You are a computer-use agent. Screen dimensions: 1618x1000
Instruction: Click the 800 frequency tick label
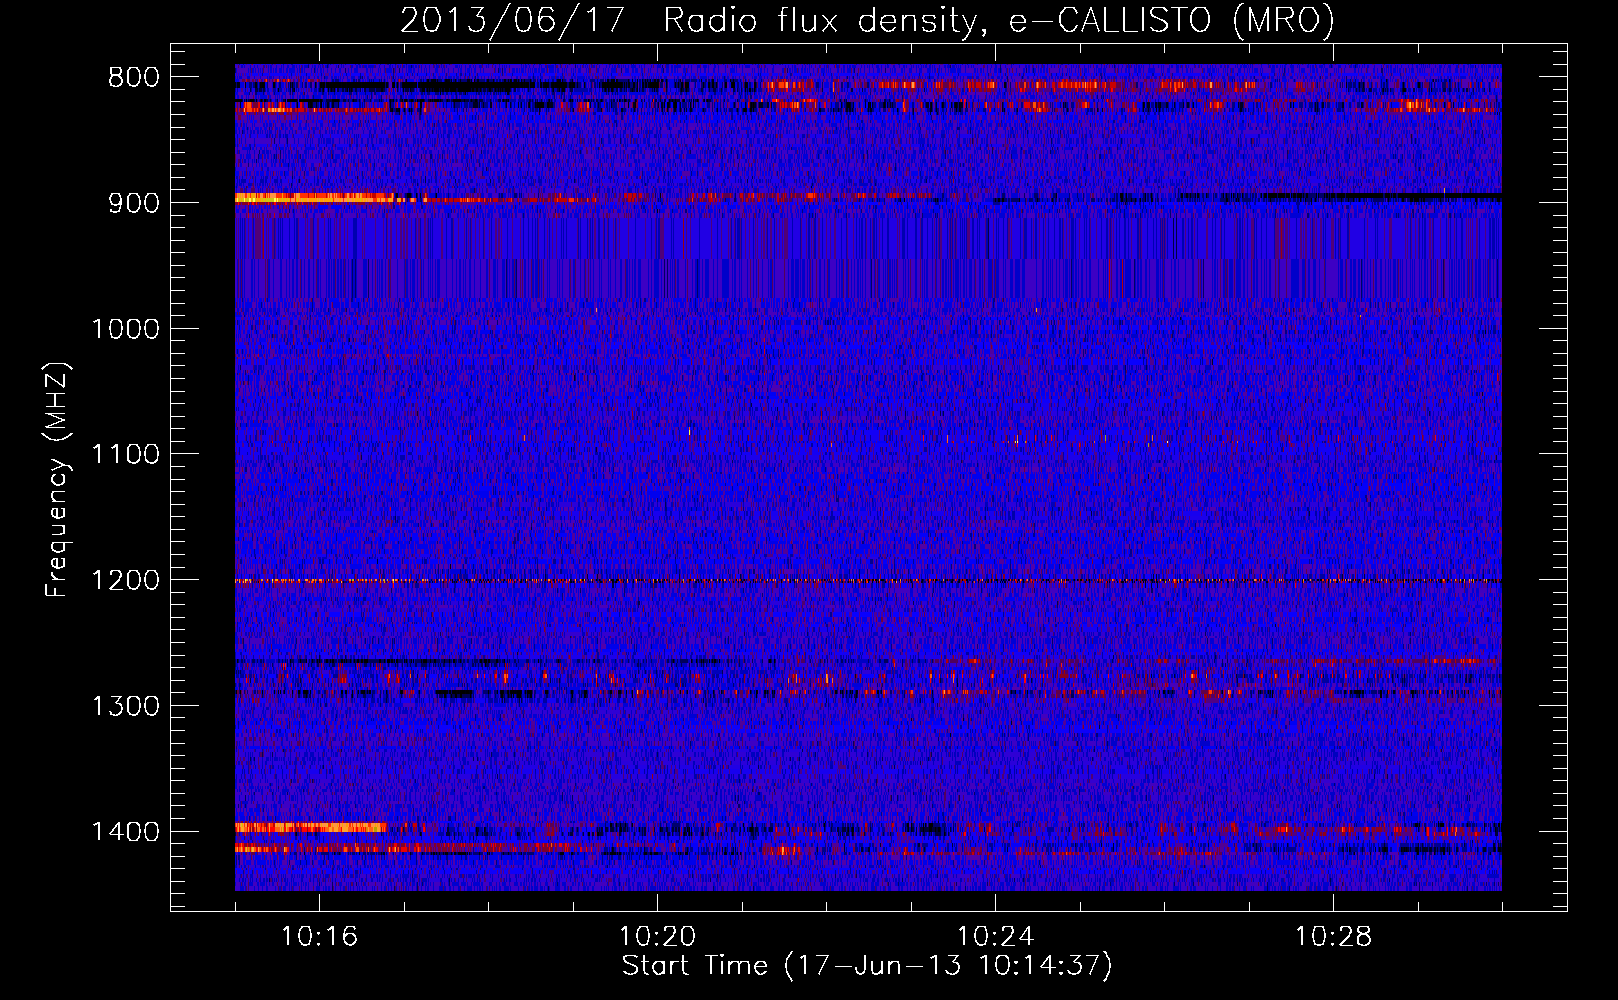coord(134,78)
